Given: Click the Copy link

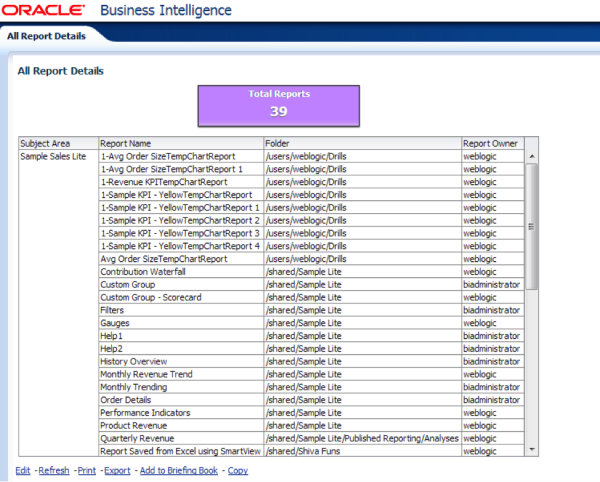Looking at the screenshot, I should coord(238,470).
